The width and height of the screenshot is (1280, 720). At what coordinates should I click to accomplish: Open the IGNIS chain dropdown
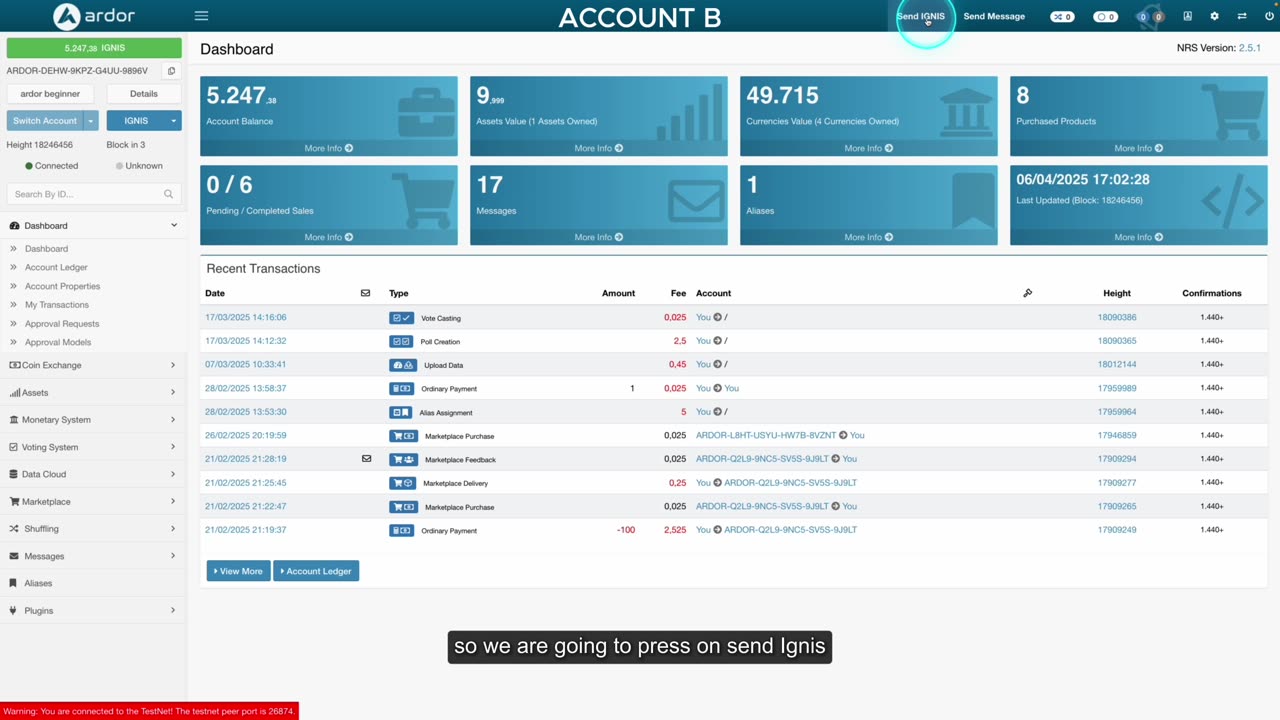point(144,121)
